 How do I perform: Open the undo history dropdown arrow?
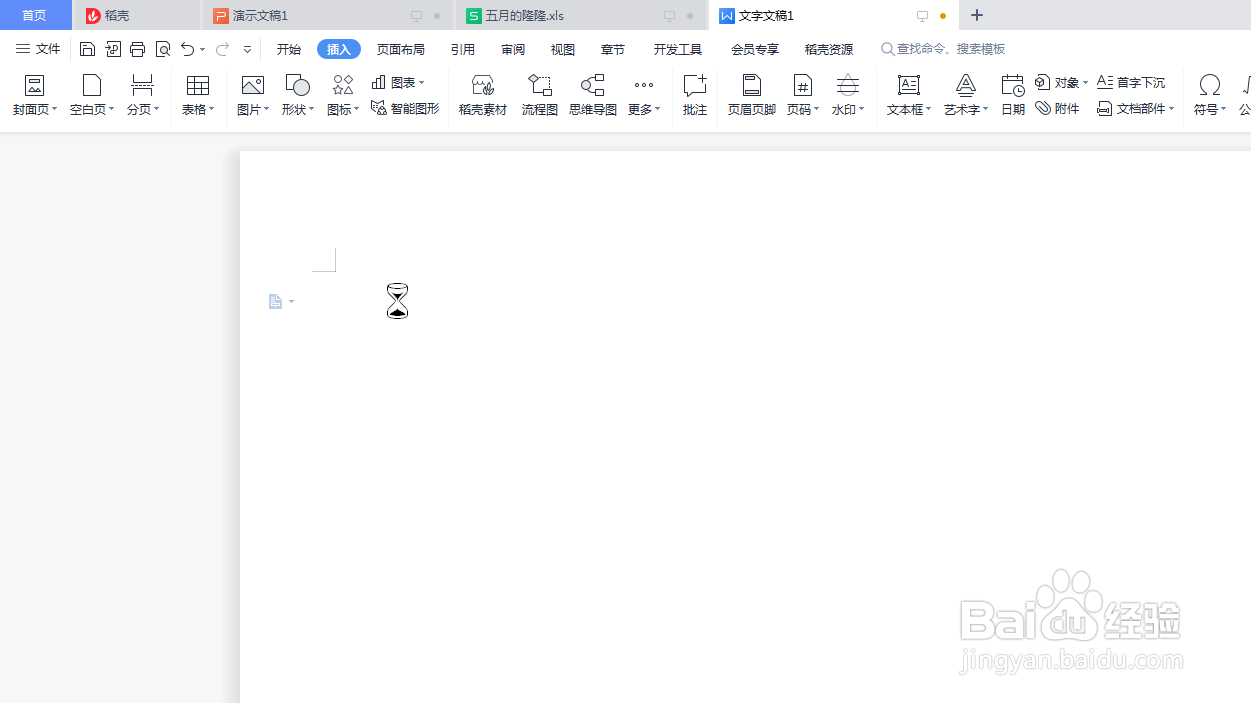(202, 49)
